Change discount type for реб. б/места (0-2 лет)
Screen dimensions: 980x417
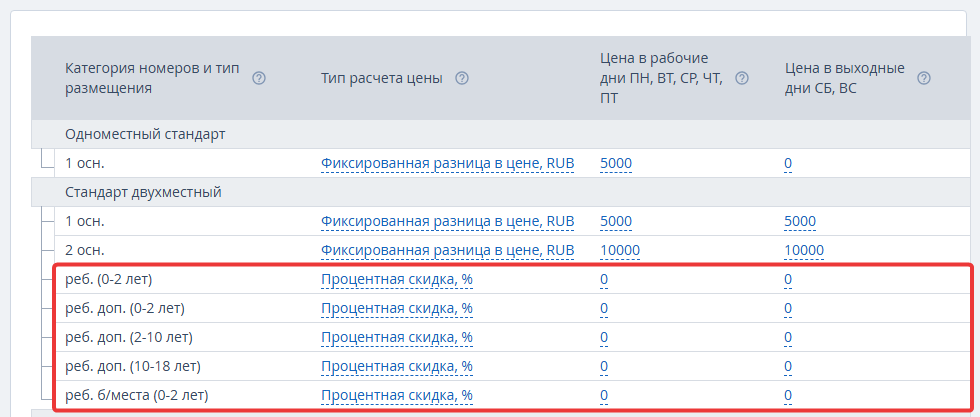(x=397, y=395)
